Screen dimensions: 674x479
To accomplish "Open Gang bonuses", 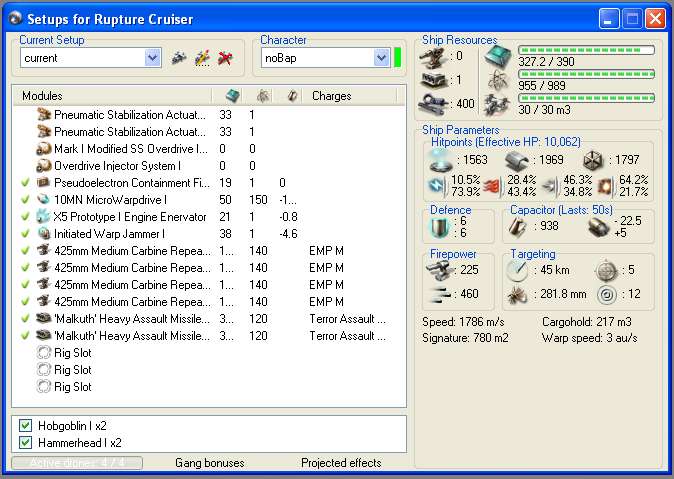I will (209, 463).
